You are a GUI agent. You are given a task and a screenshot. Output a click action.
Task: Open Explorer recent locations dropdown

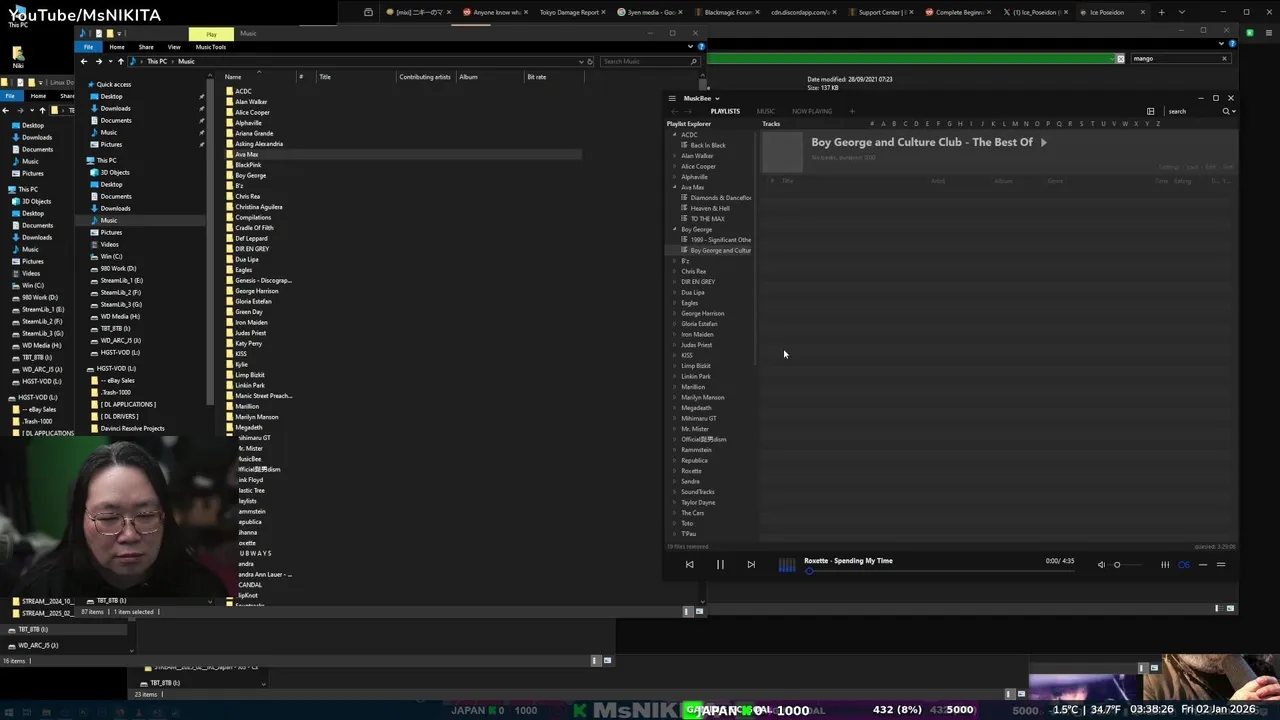111,61
